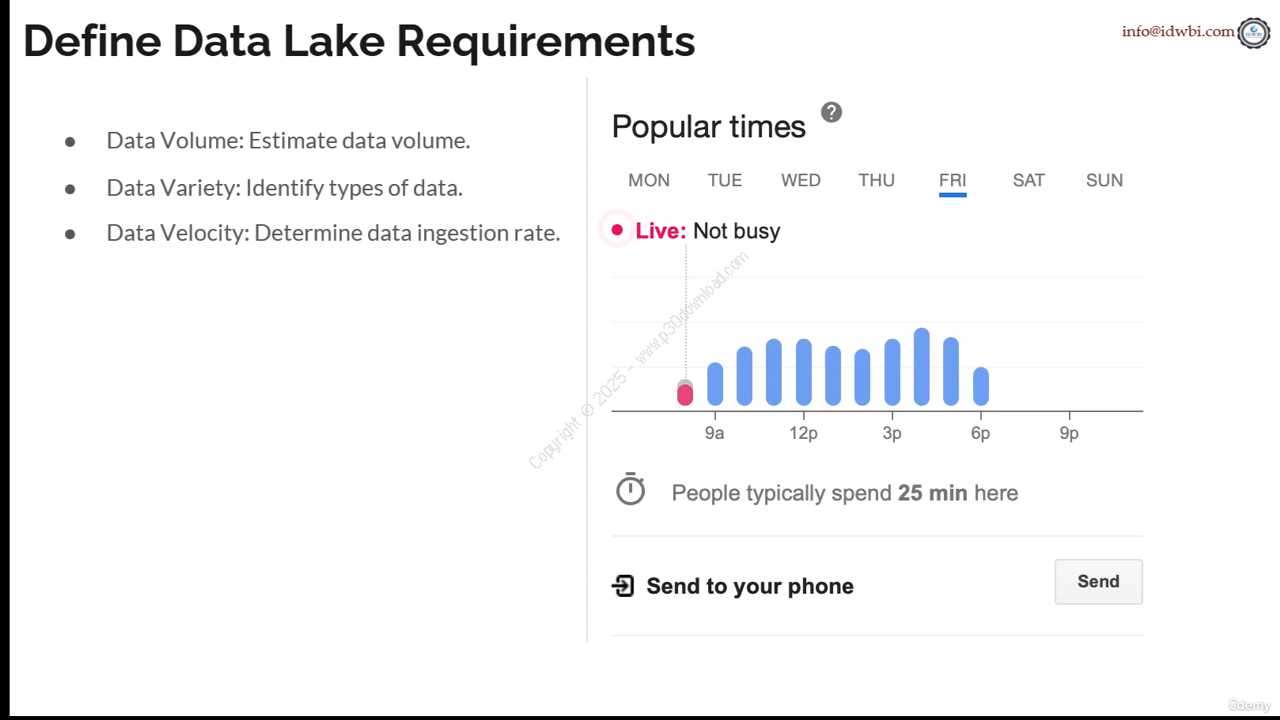The height and width of the screenshot is (720, 1280).
Task: Click the red Live indicator dot
Action: pos(617,230)
